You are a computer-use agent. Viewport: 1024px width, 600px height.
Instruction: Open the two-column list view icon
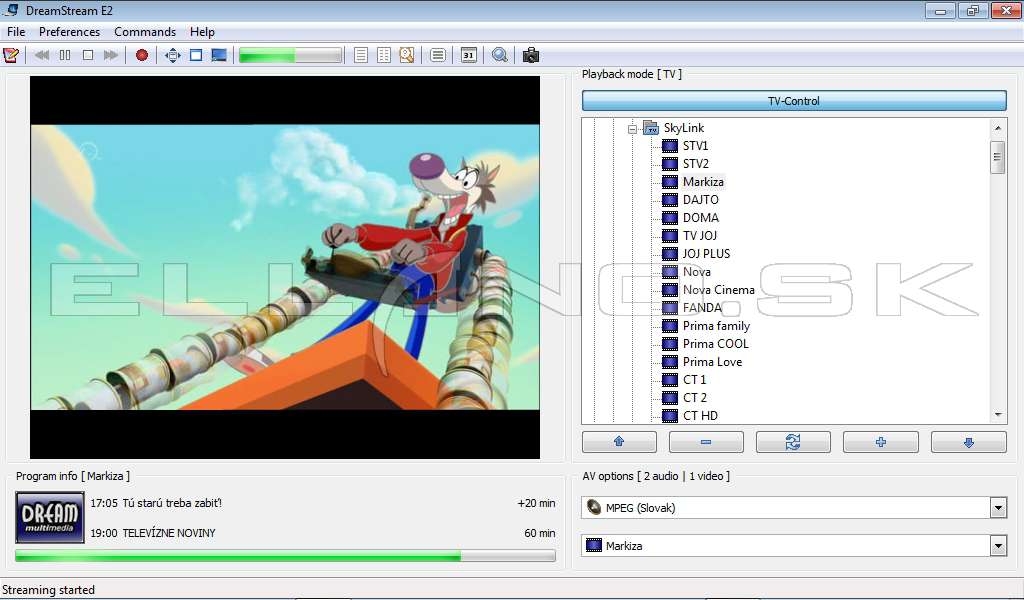[x=384, y=55]
